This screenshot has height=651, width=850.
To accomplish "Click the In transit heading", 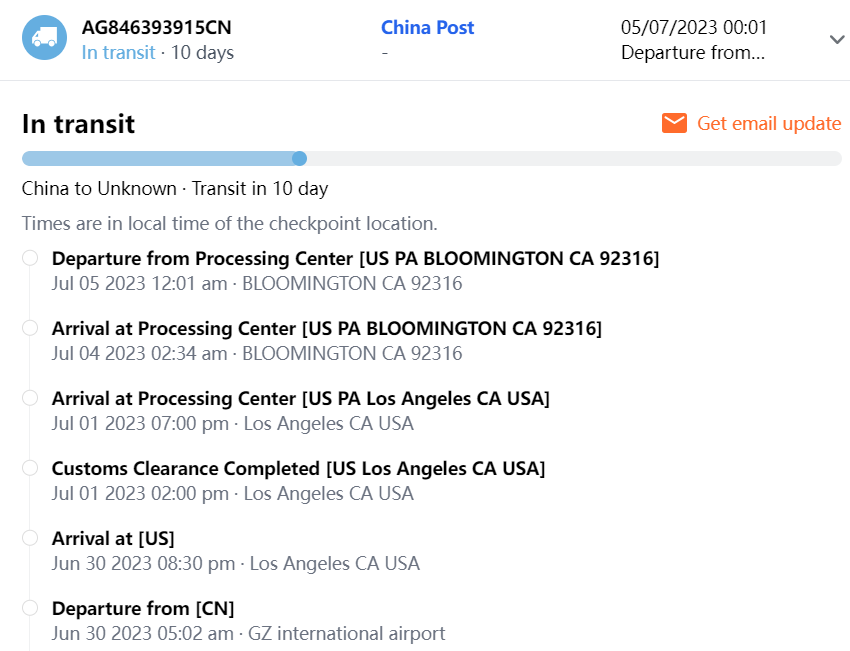I will [78, 124].
